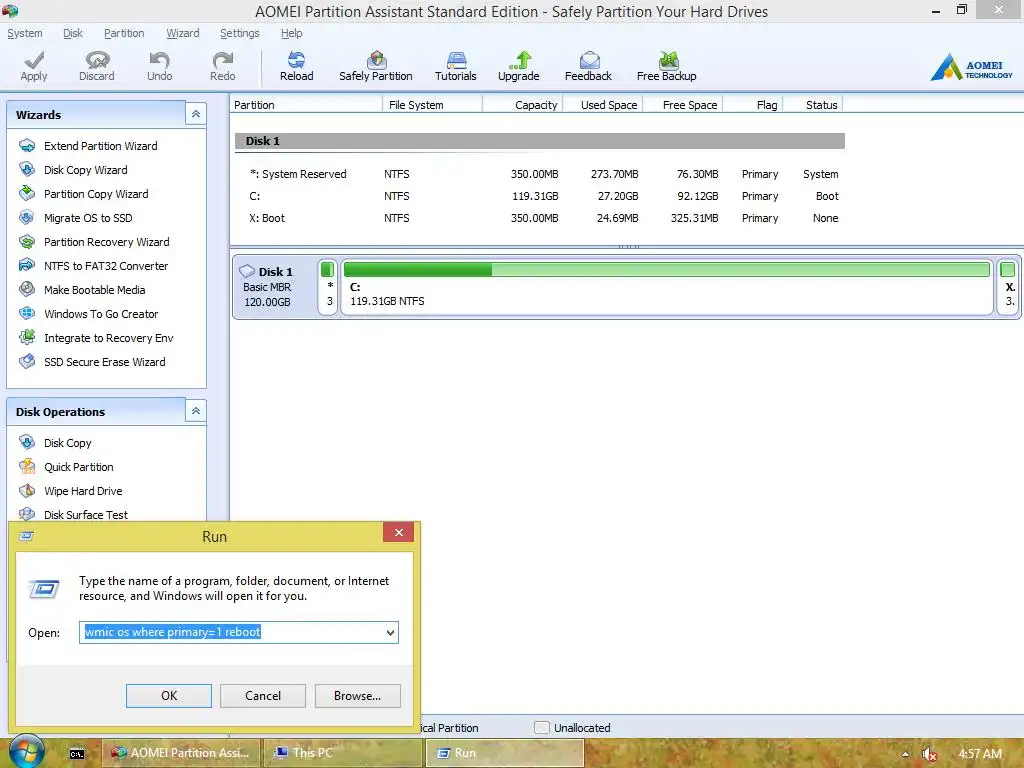Open the Safely Partition tool
1024x768 pixels.
click(376, 67)
